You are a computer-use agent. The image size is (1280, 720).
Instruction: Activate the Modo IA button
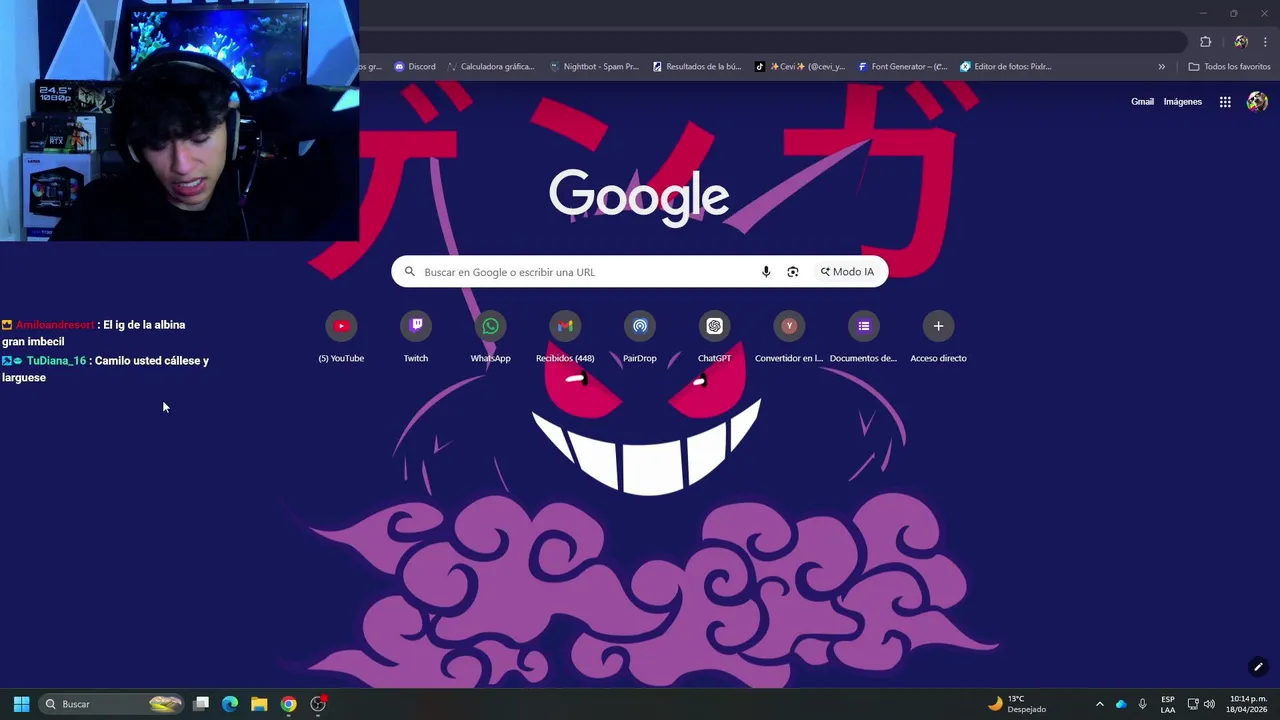pos(847,272)
